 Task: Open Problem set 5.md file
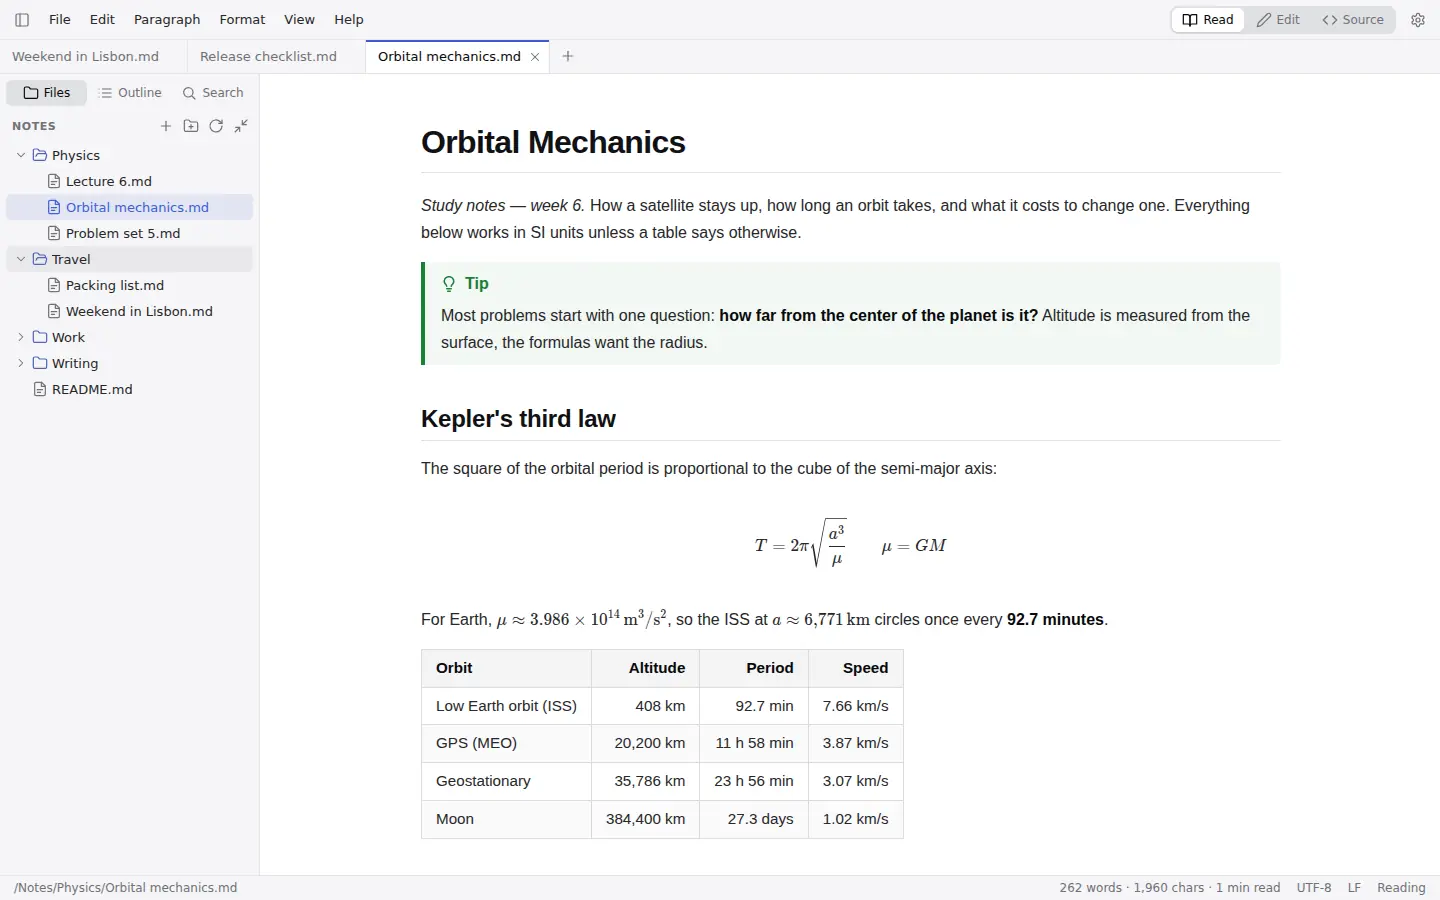pyautogui.click(x=129, y=233)
